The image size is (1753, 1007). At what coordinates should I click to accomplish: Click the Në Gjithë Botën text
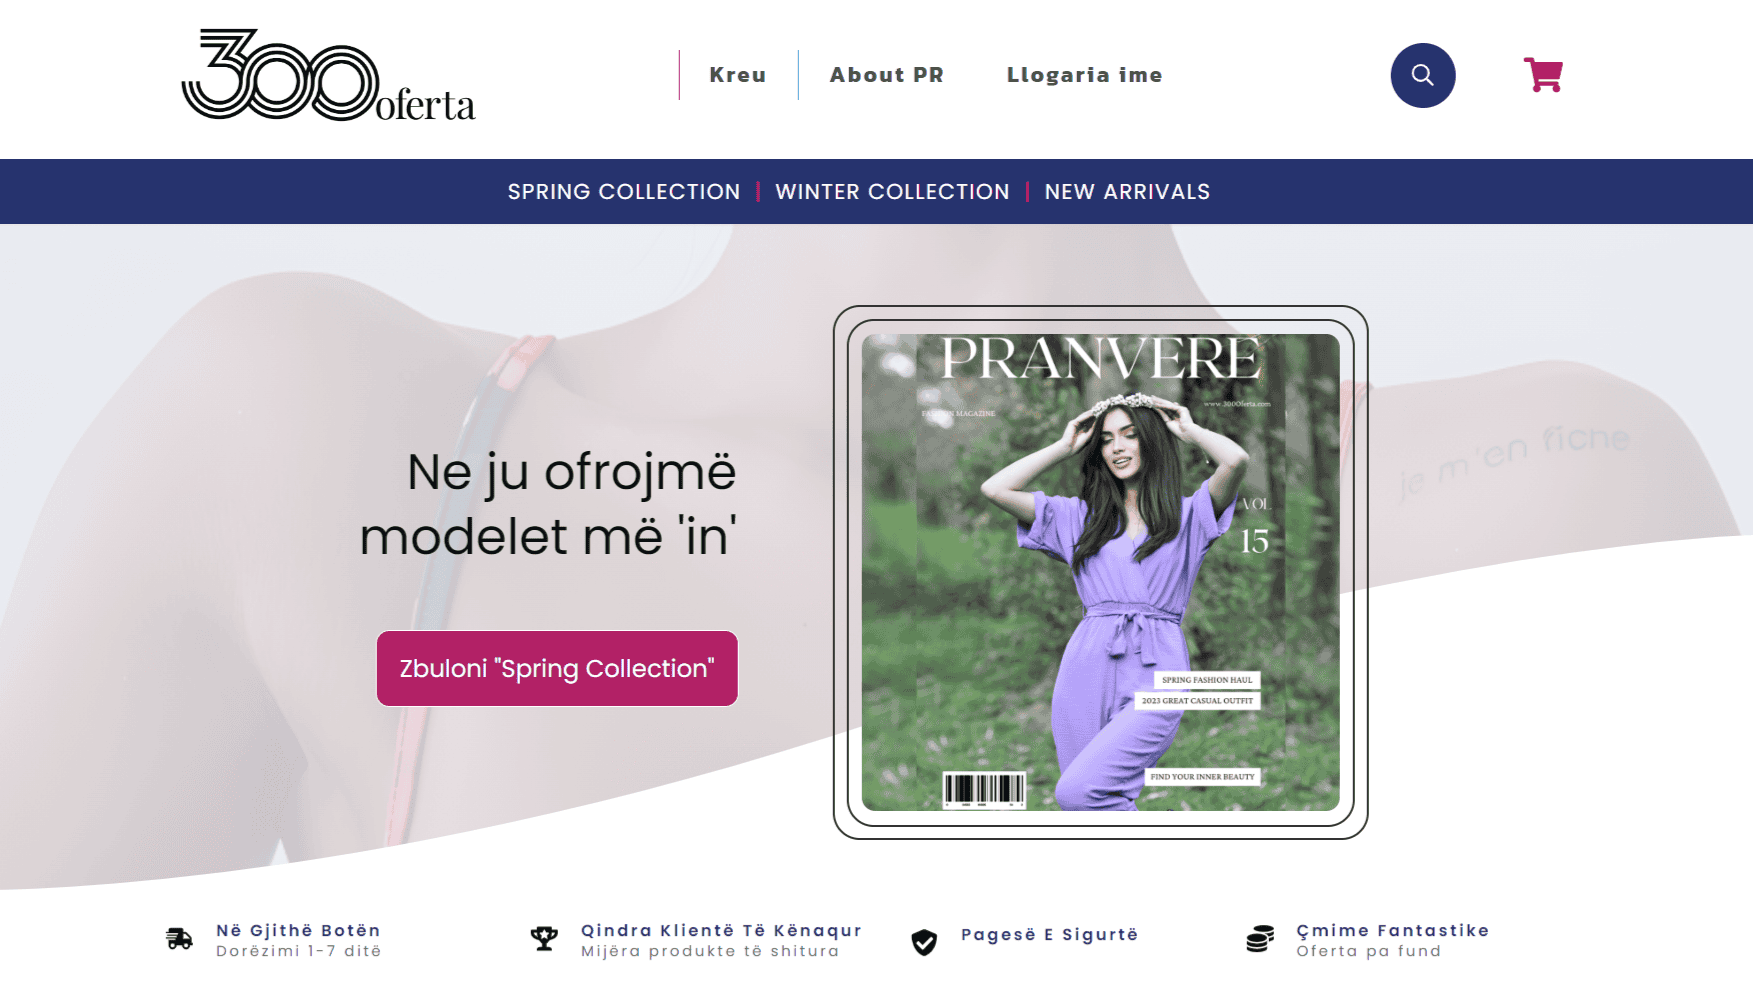(x=298, y=930)
